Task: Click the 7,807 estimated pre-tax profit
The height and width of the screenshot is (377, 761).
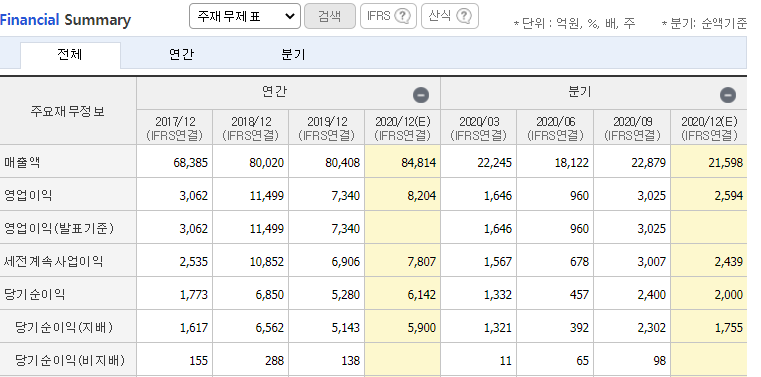Action: [421, 262]
